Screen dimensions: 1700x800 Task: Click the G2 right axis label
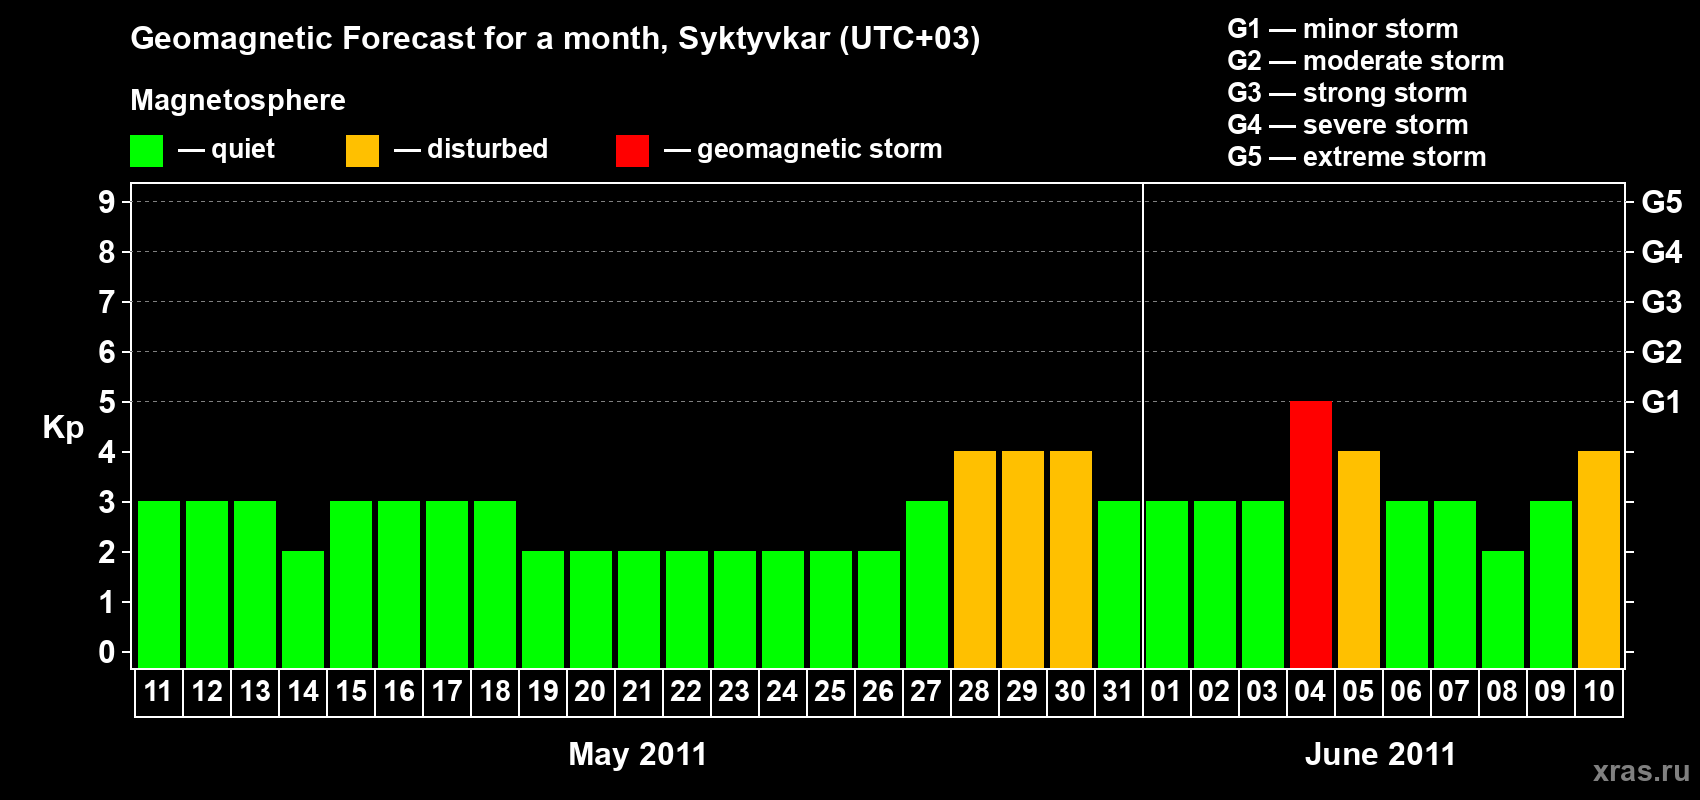pos(1662,352)
